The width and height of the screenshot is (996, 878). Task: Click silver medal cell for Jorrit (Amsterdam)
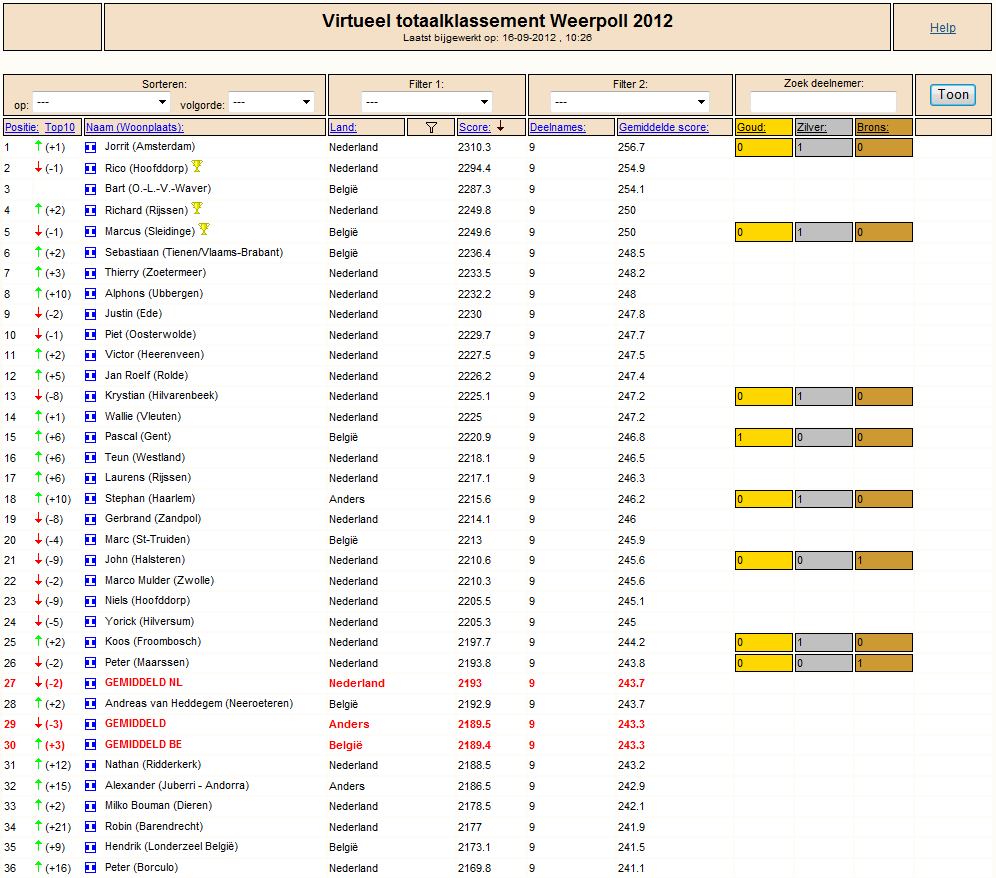(823, 147)
